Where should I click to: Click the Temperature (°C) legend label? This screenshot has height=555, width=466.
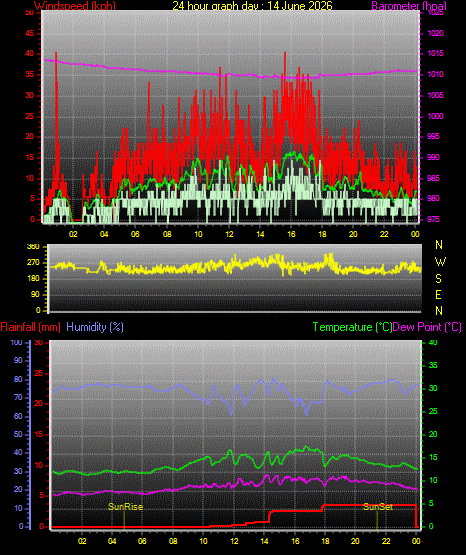(352, 327)
